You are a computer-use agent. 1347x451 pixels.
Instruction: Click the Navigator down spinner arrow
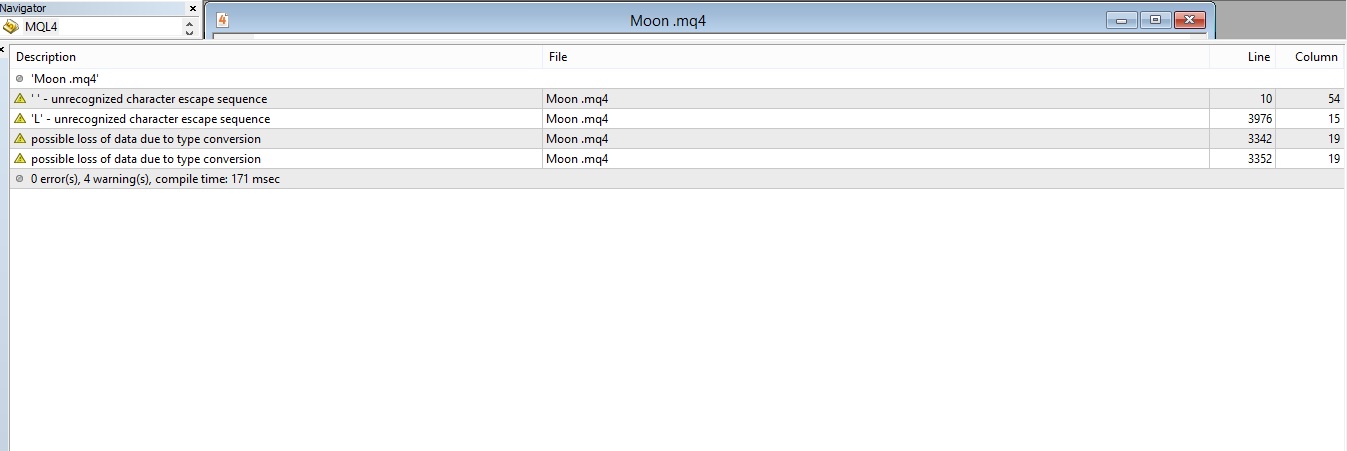[190, 32]
